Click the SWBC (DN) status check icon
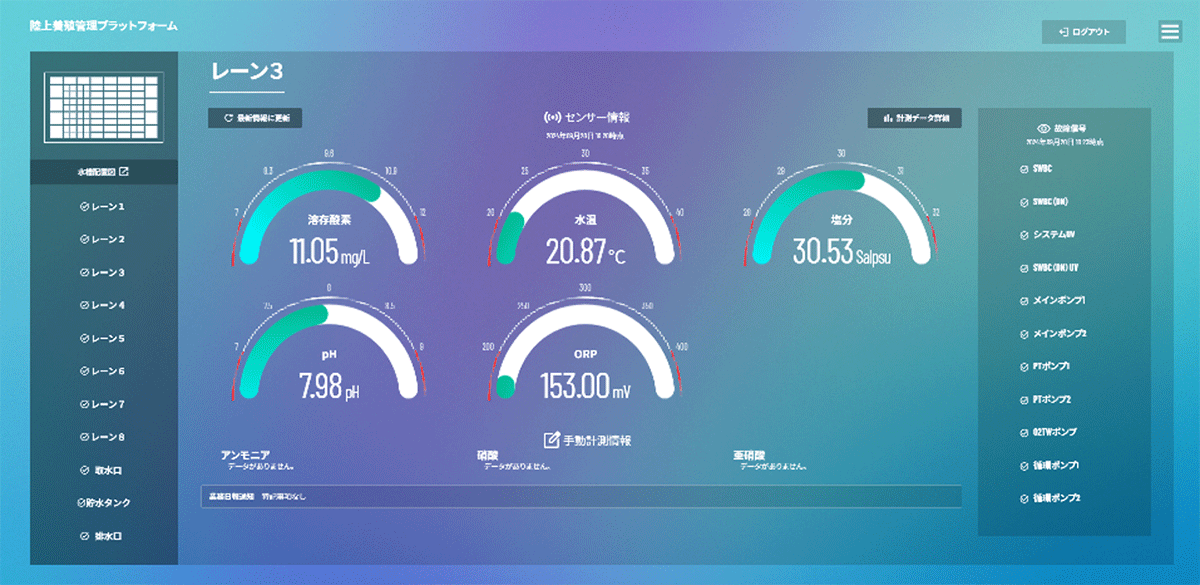The height and width of the screenshot is (585, 1200). [x=1024, y=201]
